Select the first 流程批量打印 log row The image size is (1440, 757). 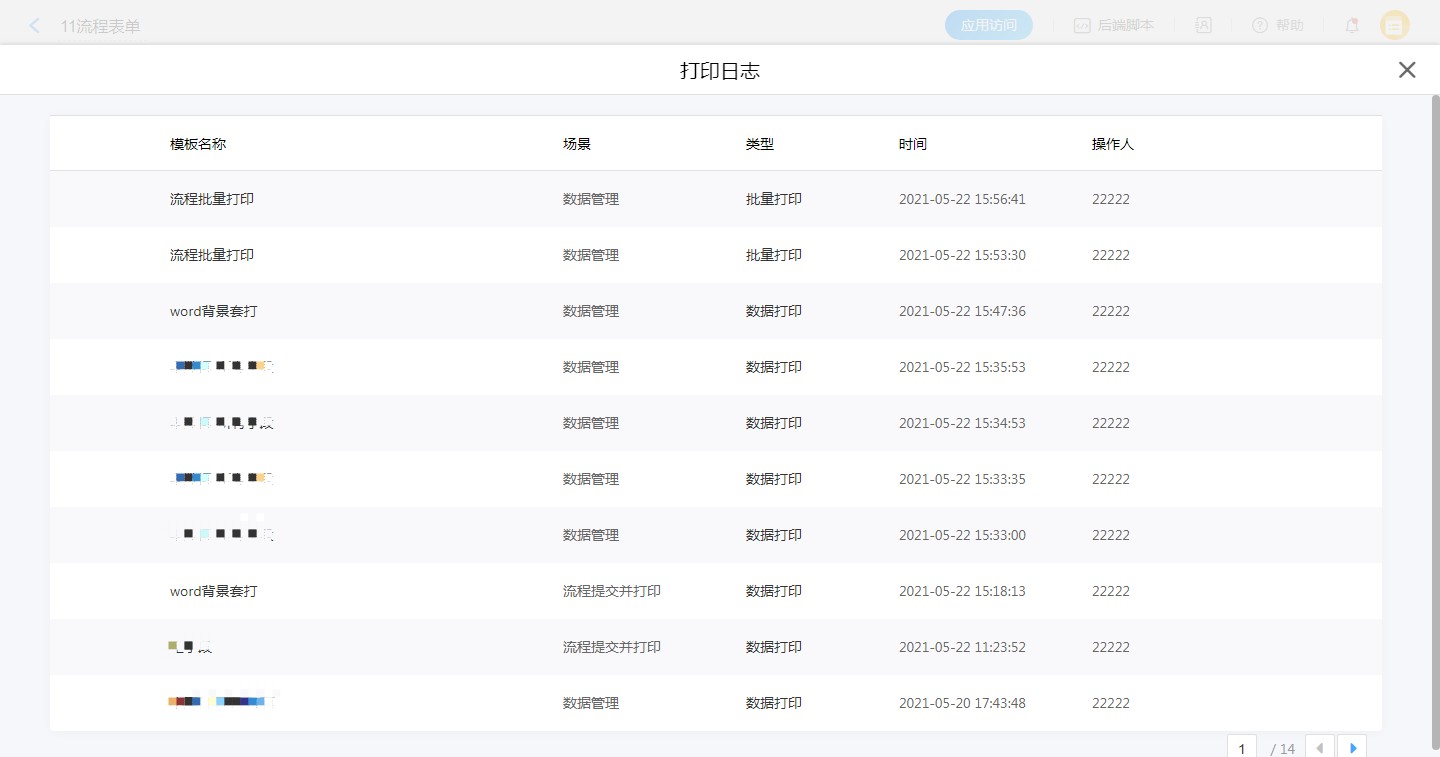(212, 199)
